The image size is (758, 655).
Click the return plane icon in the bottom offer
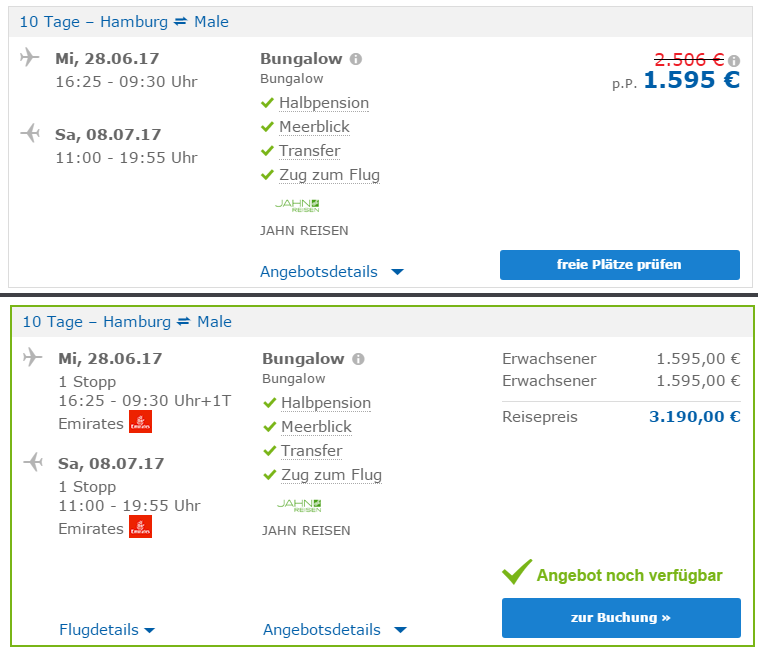pos(34,462)
